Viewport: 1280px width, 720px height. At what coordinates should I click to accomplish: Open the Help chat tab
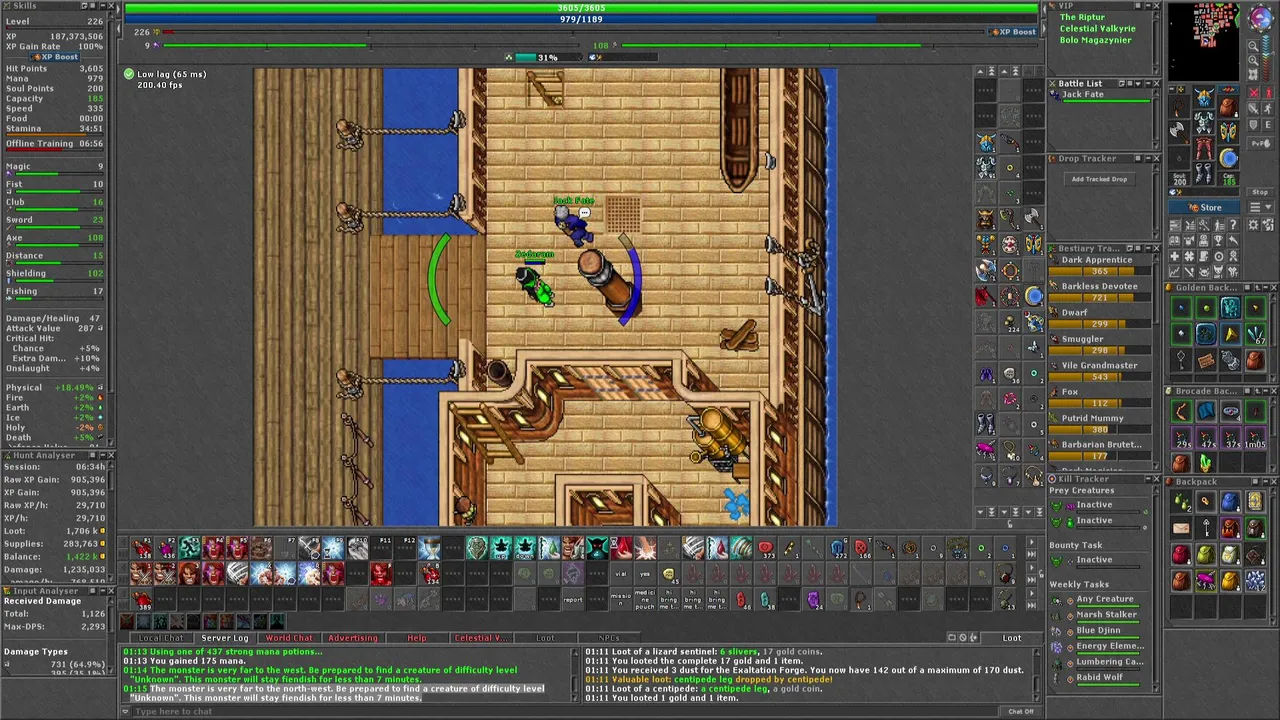[x=417, y=638]
